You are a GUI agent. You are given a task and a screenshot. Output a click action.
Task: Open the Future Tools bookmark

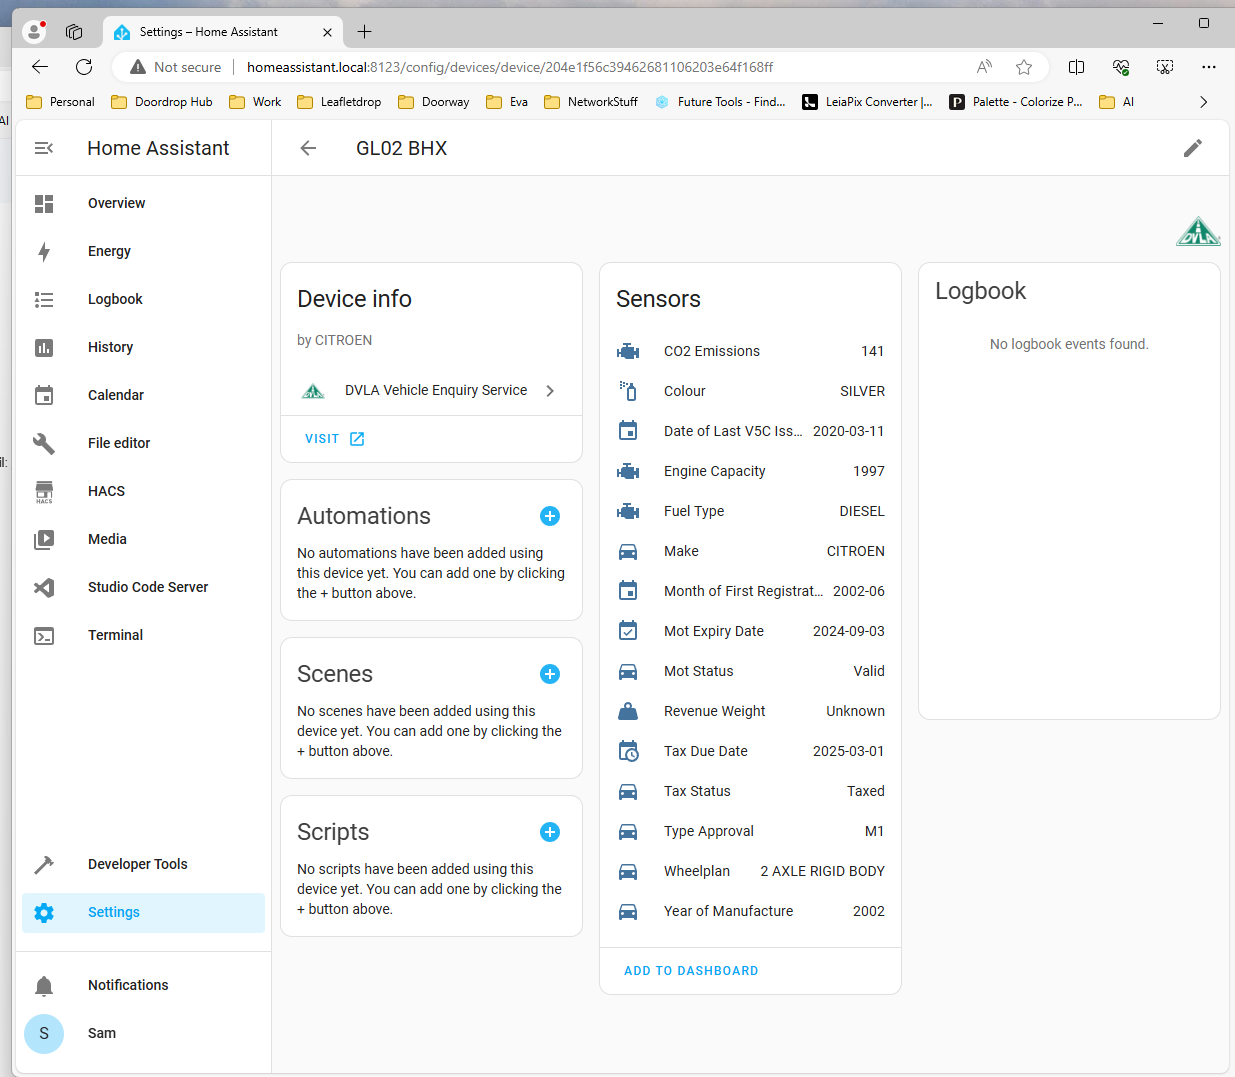click(x=720, y=102)
